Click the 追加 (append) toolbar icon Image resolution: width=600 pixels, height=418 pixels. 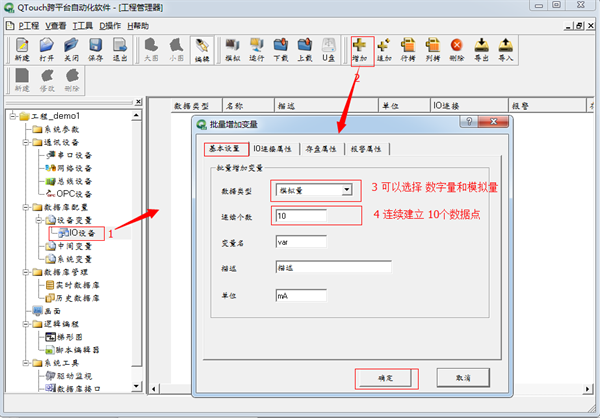coord(384,49)
